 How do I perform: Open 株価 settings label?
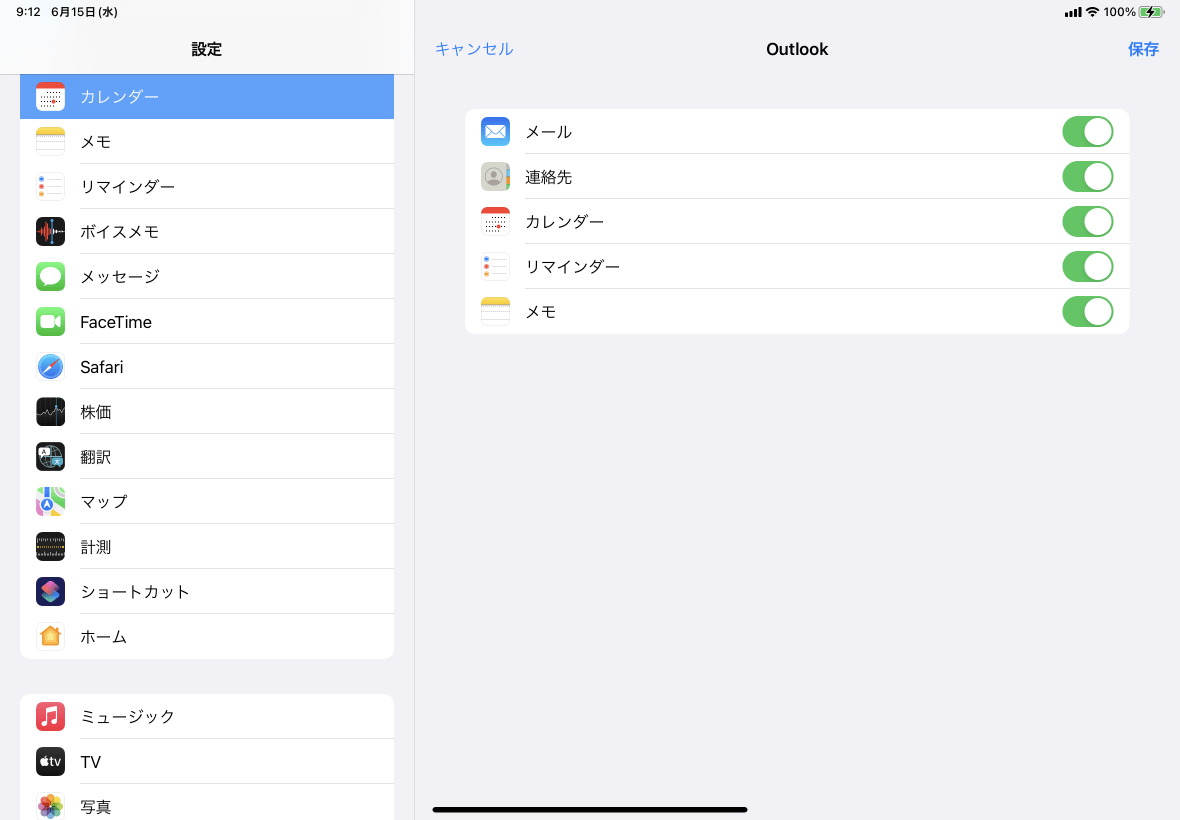[x=96, y=412]
